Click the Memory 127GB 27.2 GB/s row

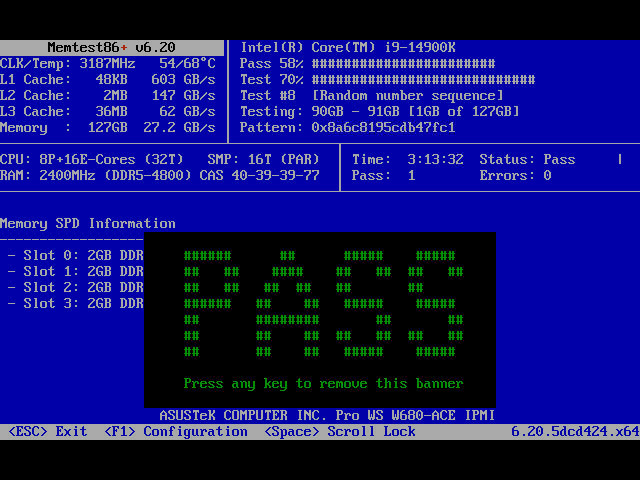[108, 127]
